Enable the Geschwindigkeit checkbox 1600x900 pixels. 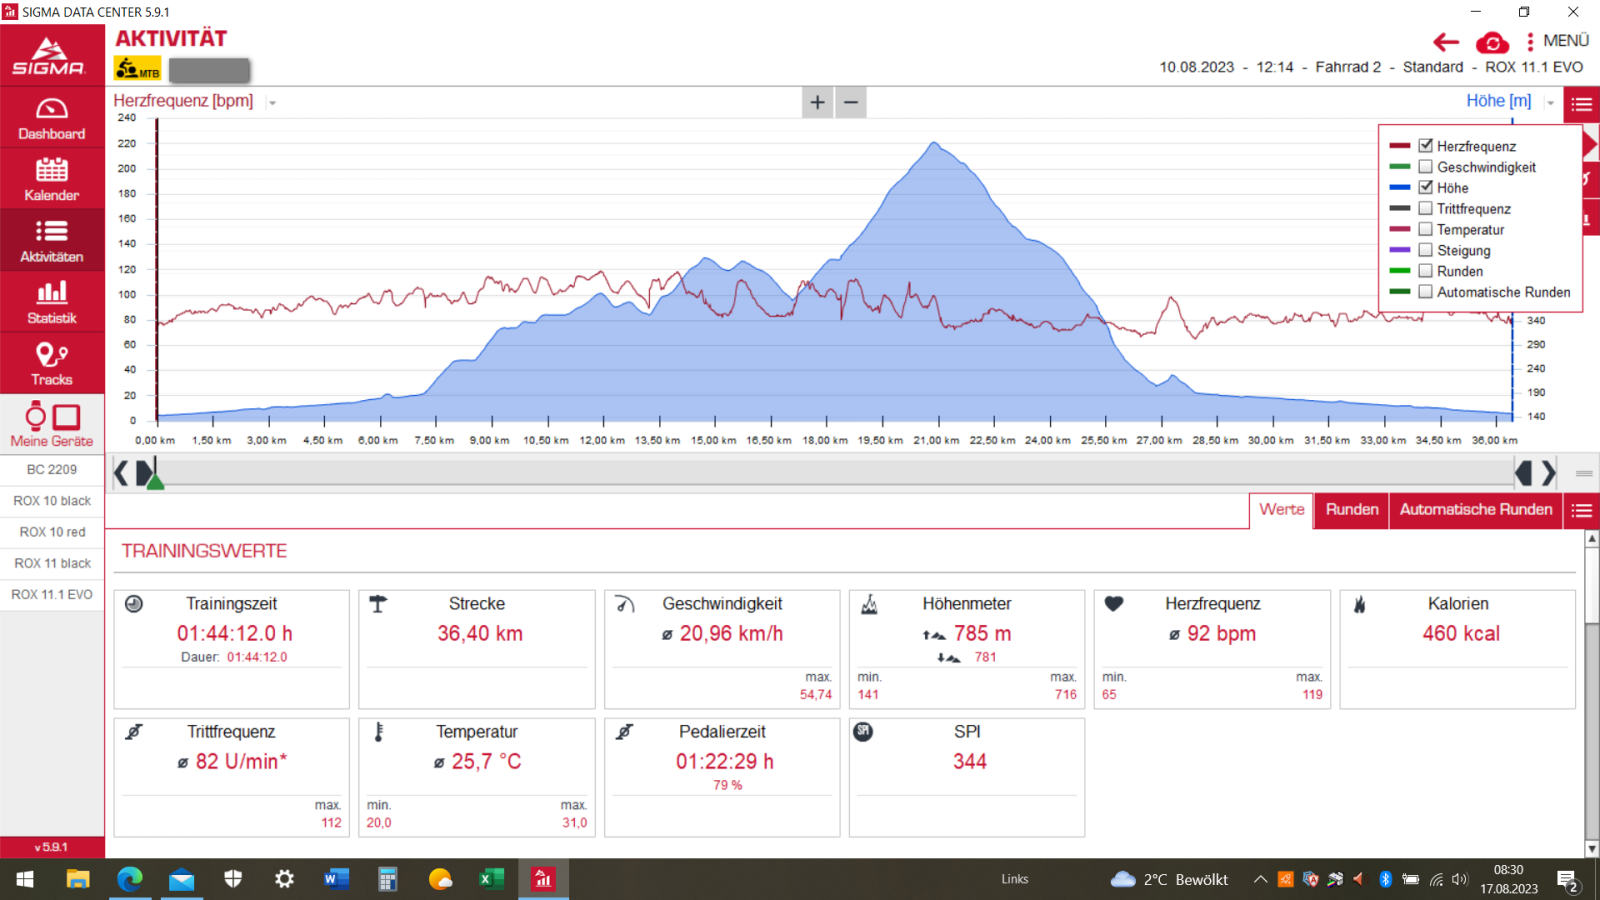(1426, 167)
